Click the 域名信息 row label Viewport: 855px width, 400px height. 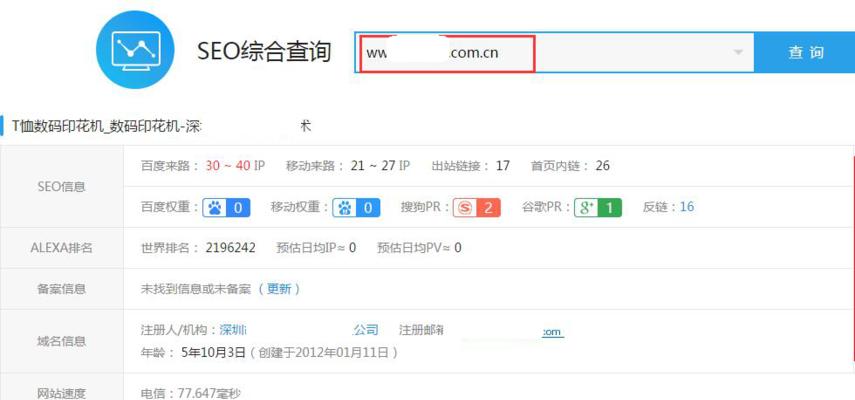click(x=62, y=341)
